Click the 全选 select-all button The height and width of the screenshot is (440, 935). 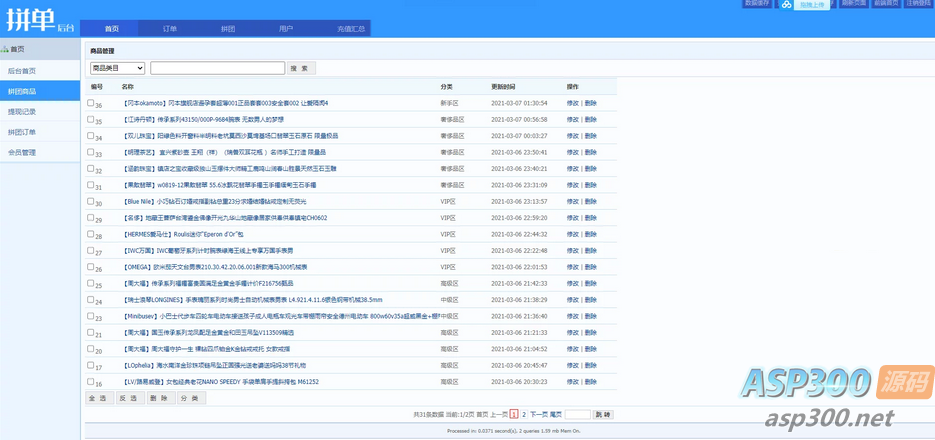pos(99,398)
